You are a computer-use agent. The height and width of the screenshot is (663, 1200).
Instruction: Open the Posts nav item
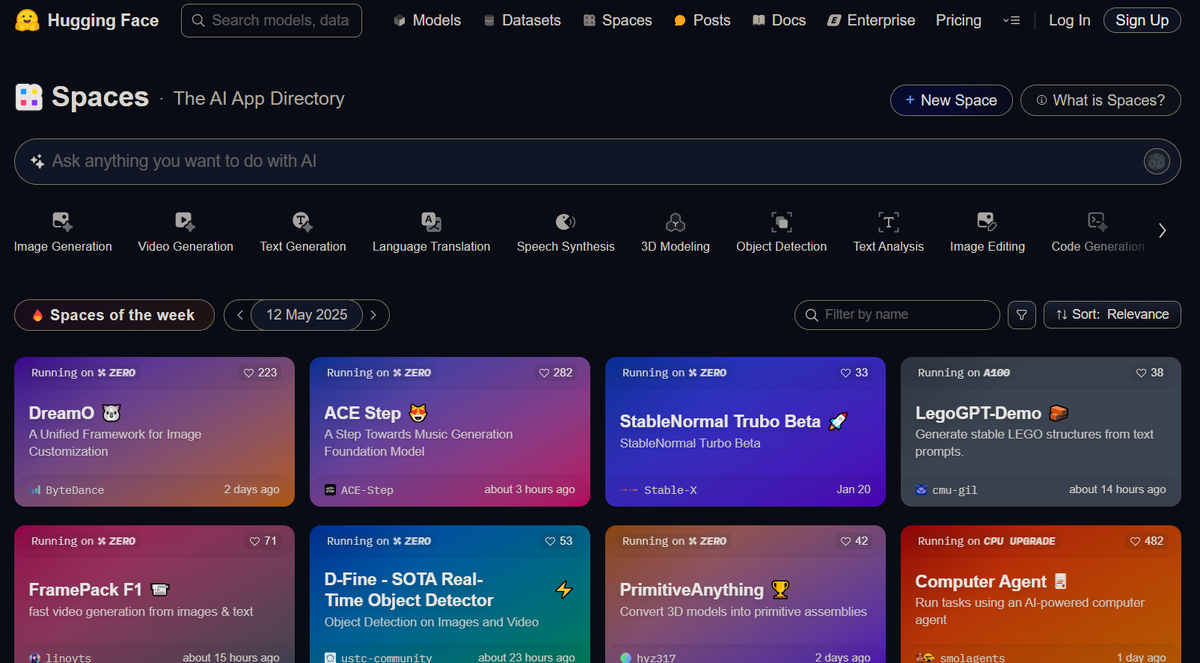tap(702, 20)
